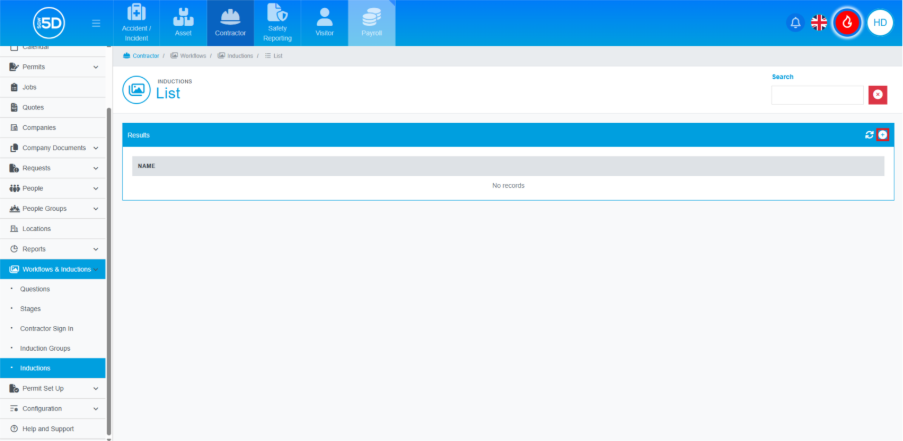Add a new induction with plus icon
Screen dimensions: 903x441
coord(882,135)
